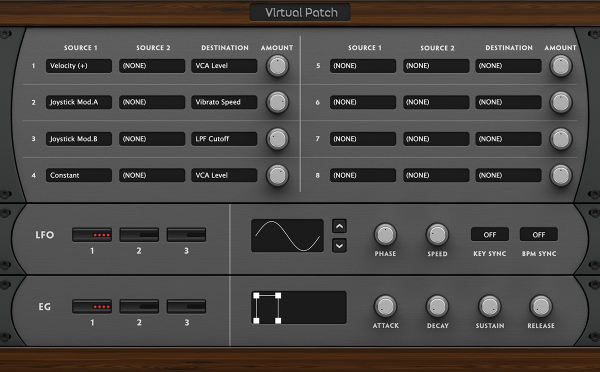Image resolution: width=600 pixels, height=372 pixels.
Task: Click the LFO Phase knob
Action: pyautogui.click(x=385, y=234)
